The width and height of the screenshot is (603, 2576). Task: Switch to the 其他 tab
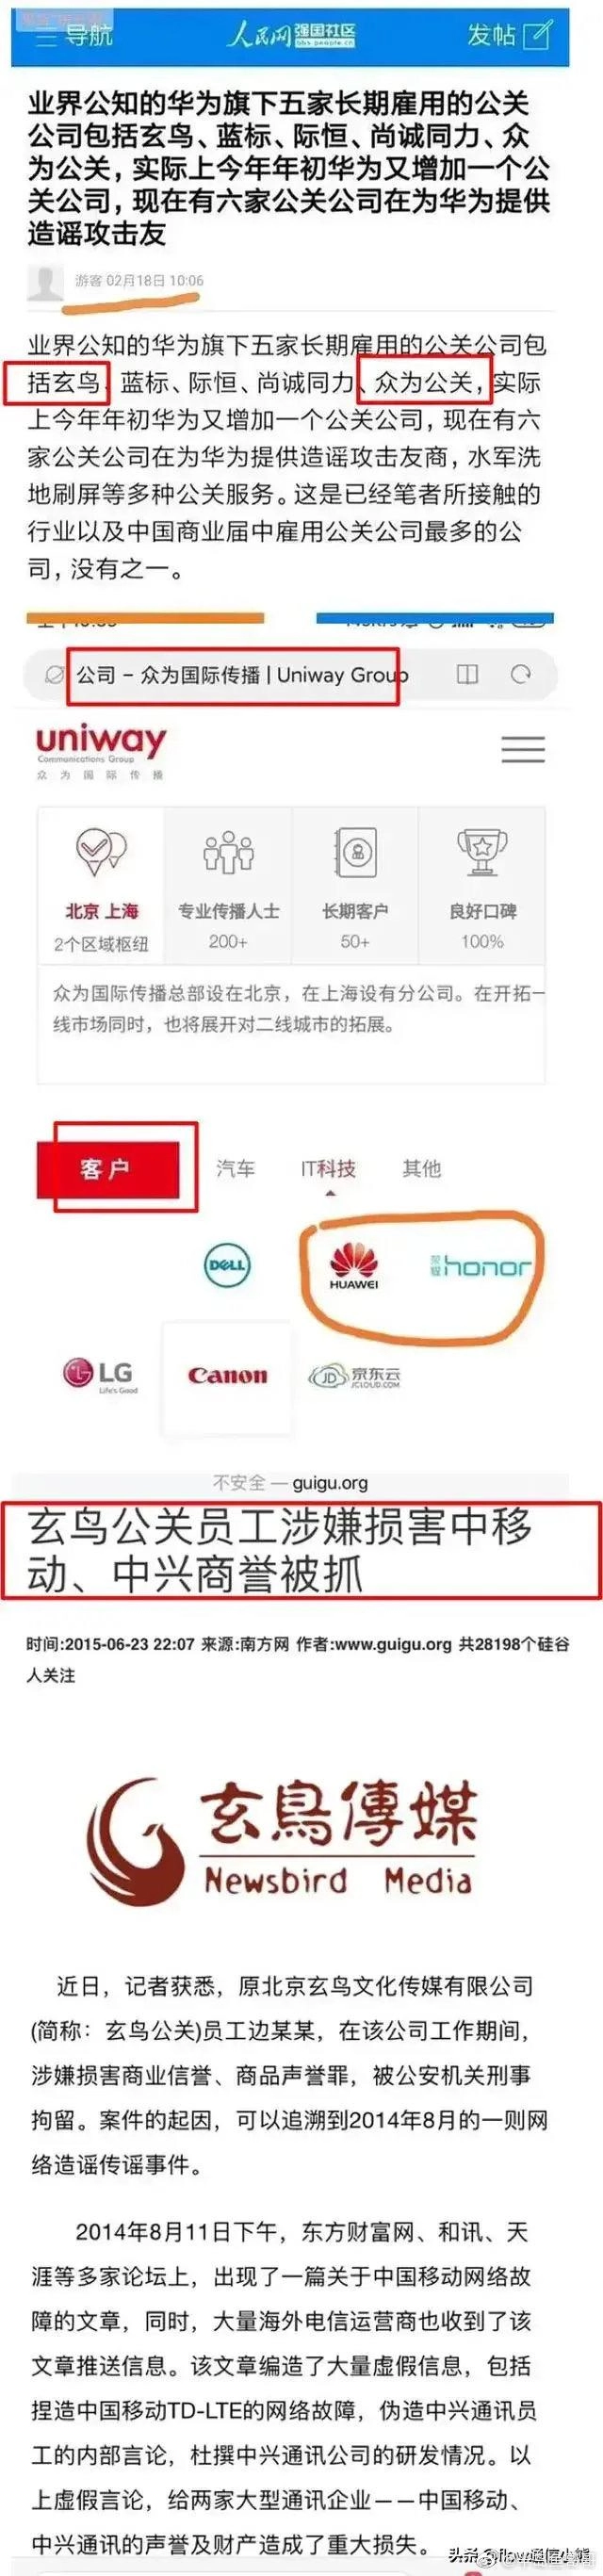[x=421, y=1168]
